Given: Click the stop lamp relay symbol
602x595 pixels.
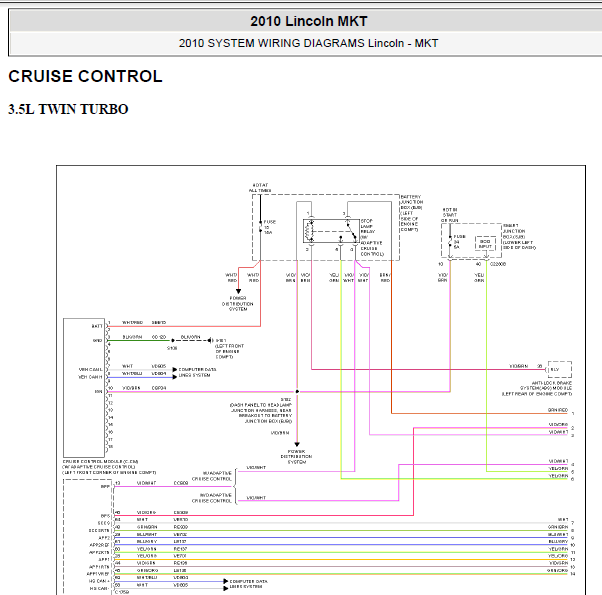Looking at the screenshot, I should 331,231.
